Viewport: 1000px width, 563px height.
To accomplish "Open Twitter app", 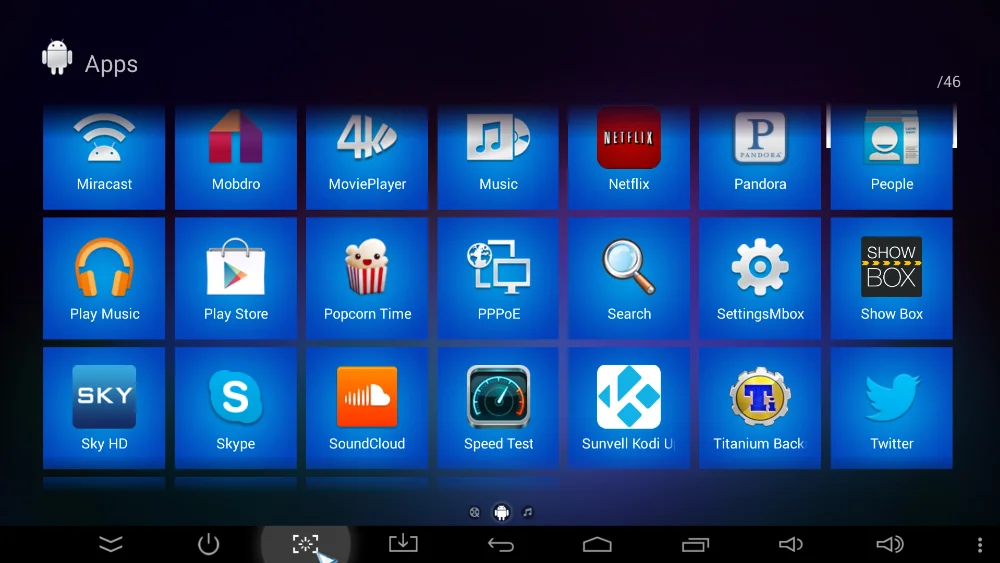I will point(892,408).
